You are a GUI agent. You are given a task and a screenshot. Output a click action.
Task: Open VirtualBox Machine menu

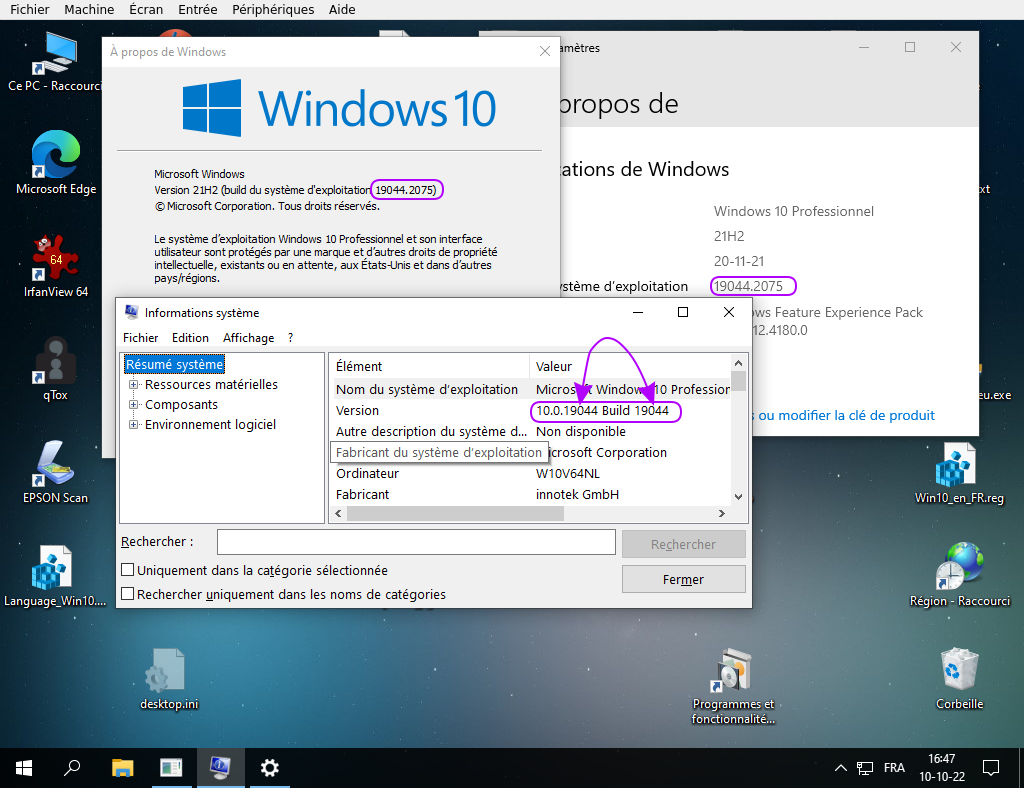click(89, 9)
